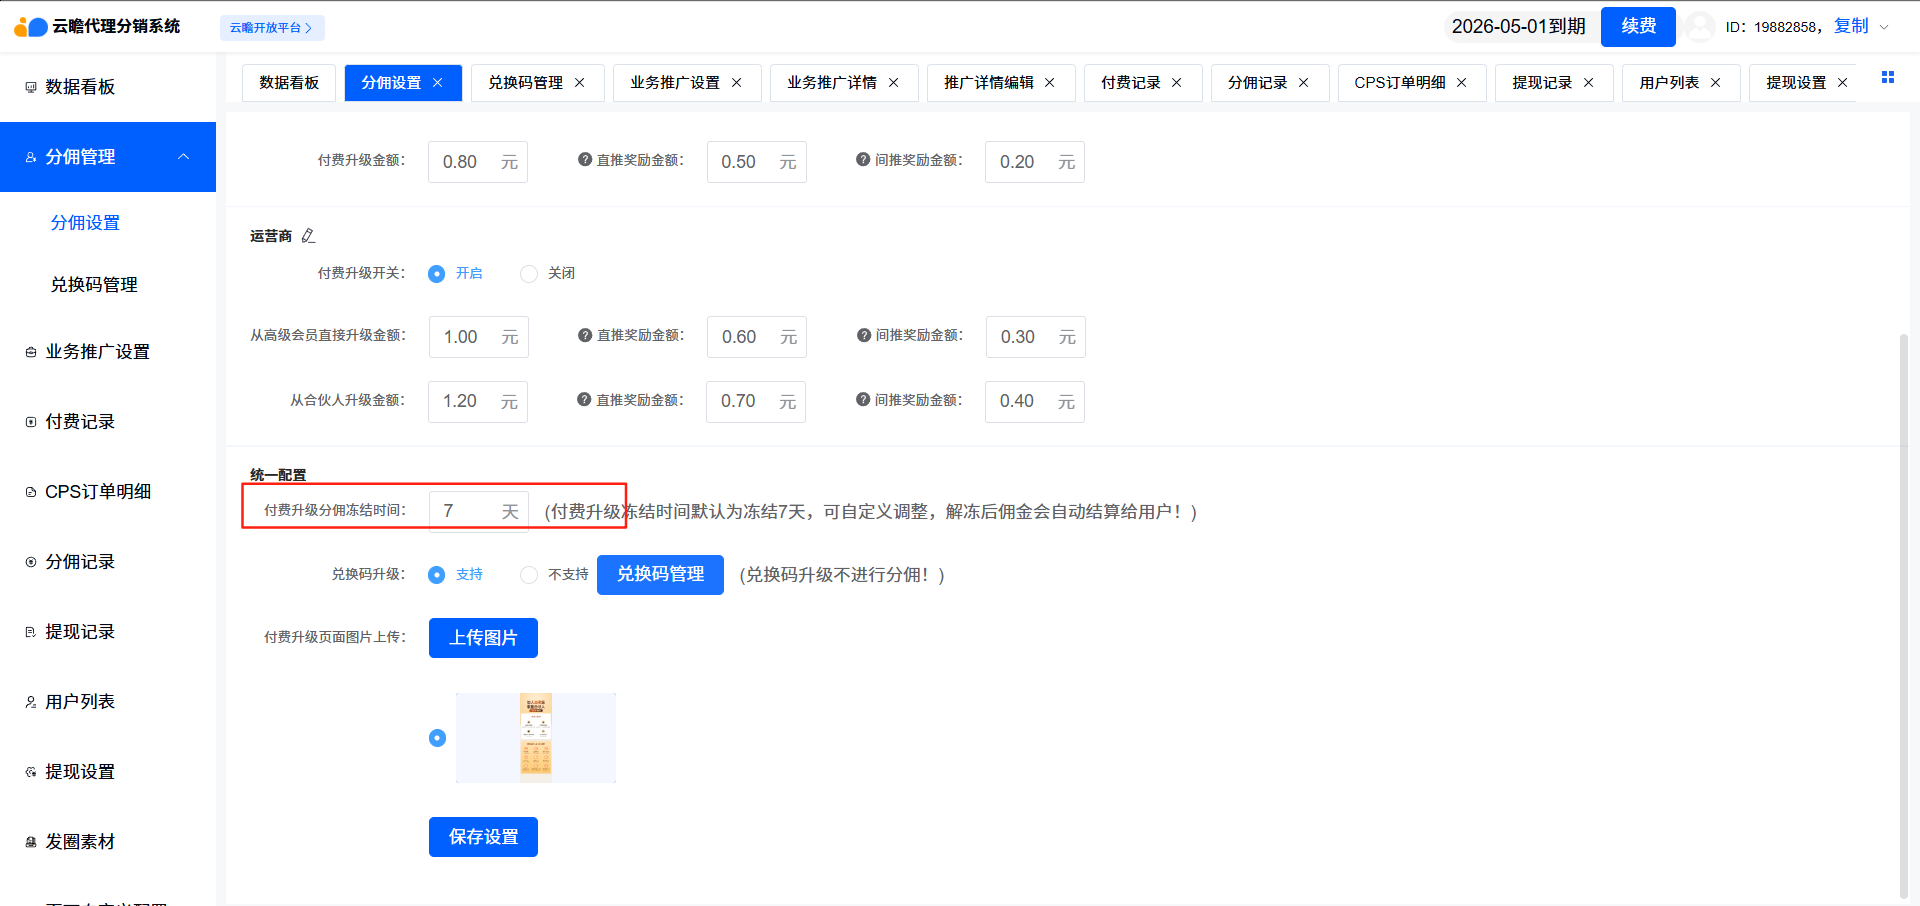This screenshot has width=1920, height=906.
Task: Focus the 从高级会员直接升级金额 input
Action: (x=479, y=337)
